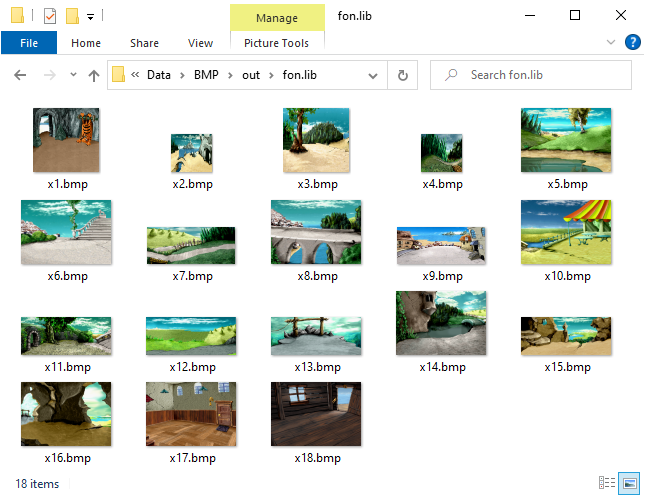
Task: Select the x18.bmp wooden cabin thumbnail
Action: click(x=316, y=414)
